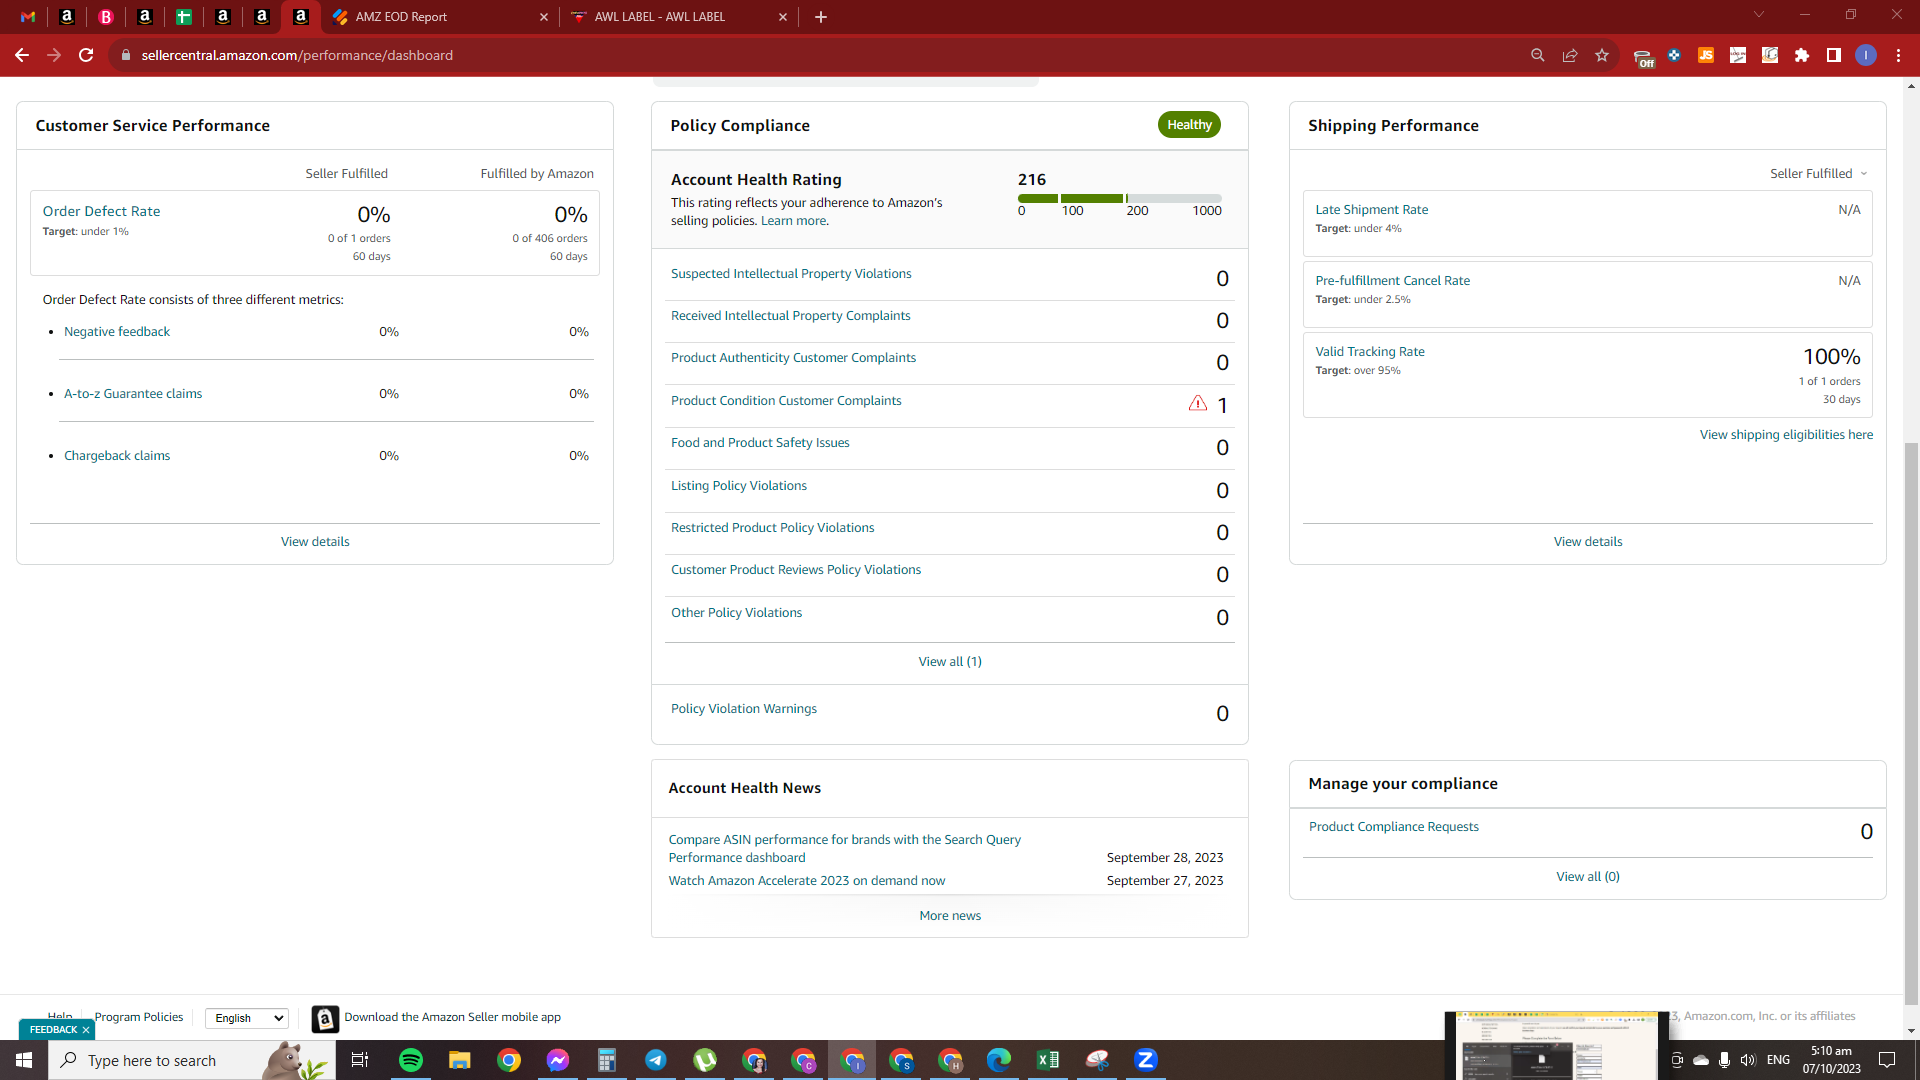Open the Chrome profile avatar
1920x1080 pixels.
click(x=1866, y=55)
